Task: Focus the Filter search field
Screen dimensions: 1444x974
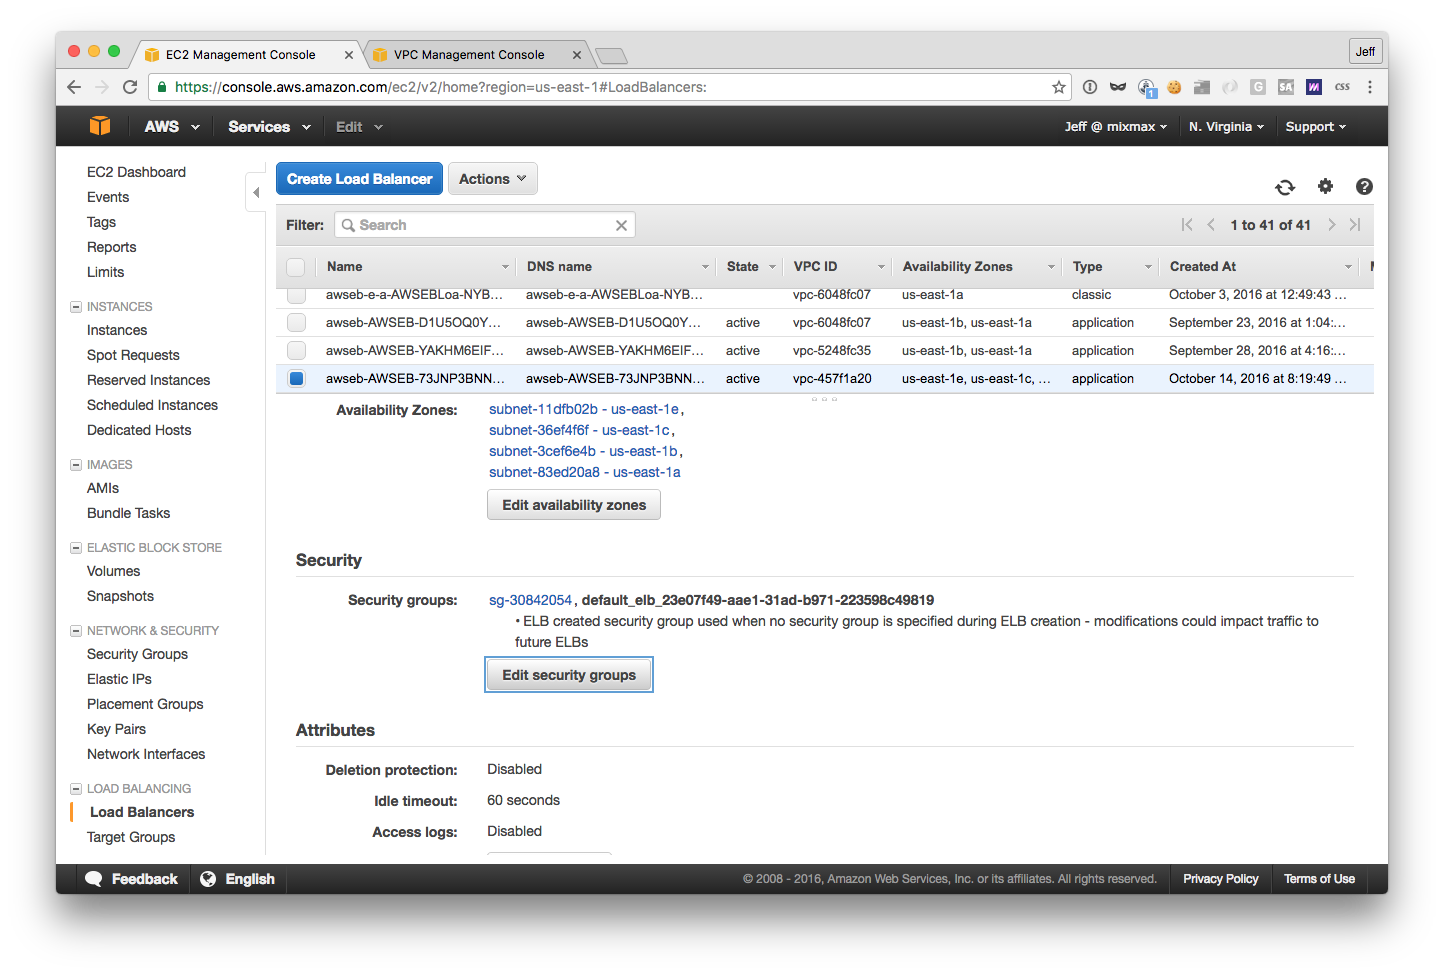Action: (x=485, y=225)
